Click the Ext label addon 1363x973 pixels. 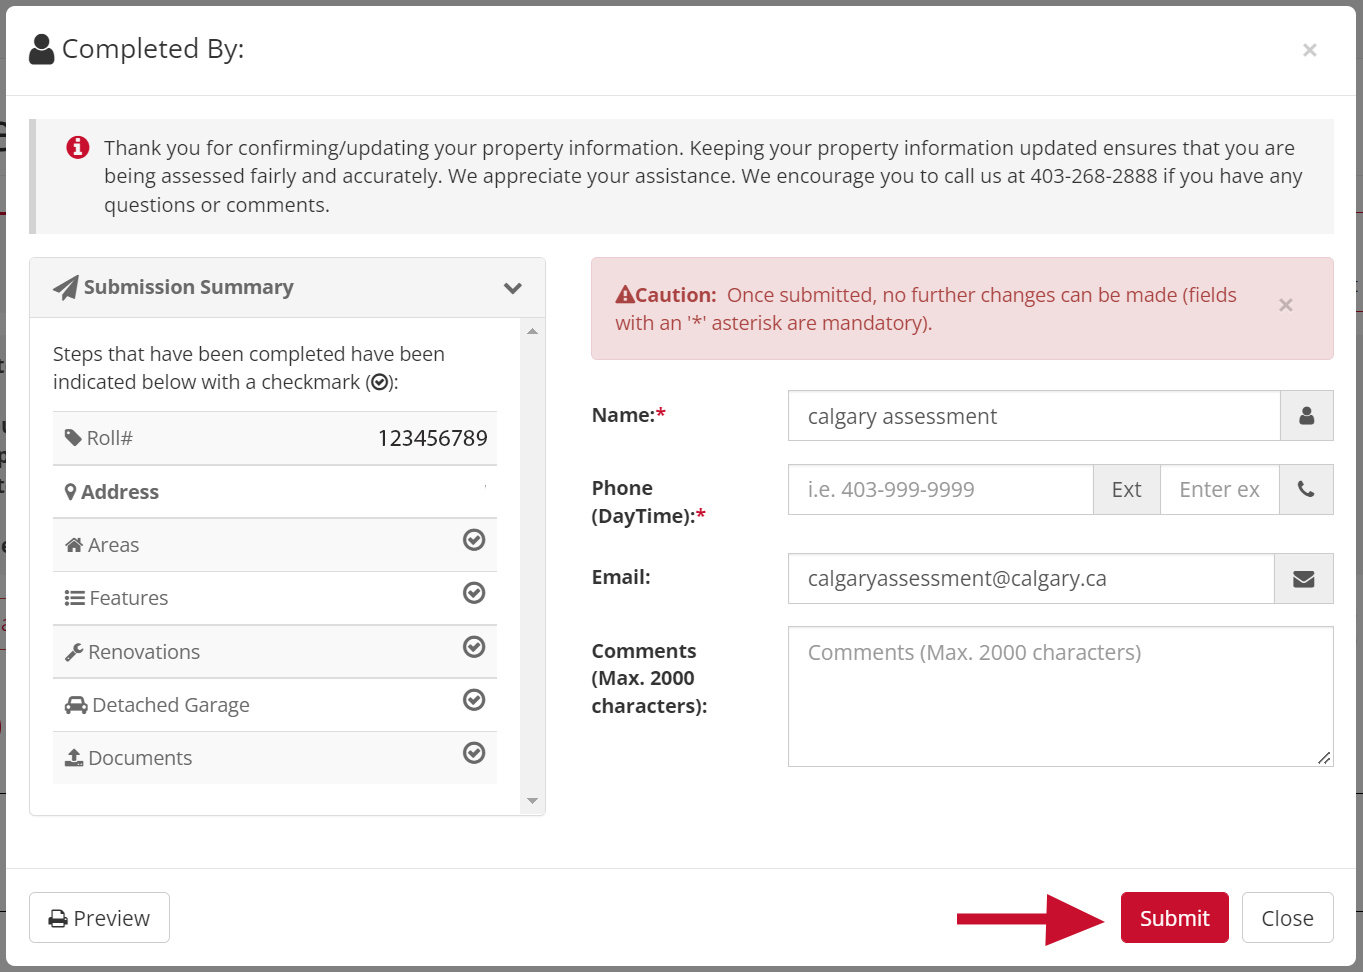coord(1127,490)
